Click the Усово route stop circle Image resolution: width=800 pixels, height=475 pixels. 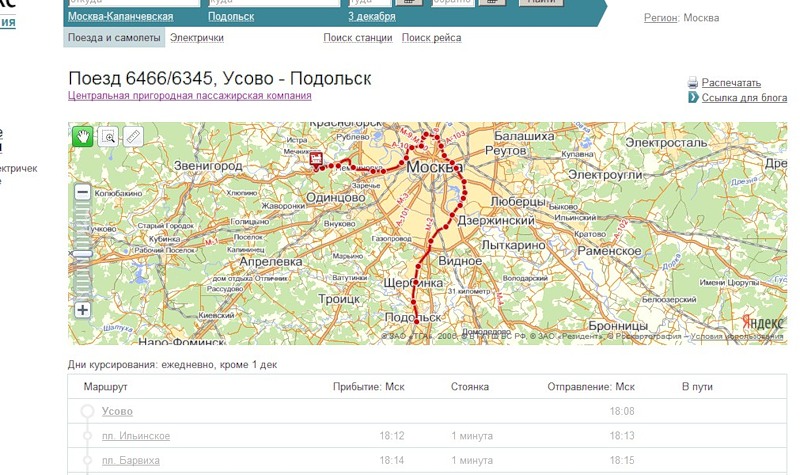[87, 411]
